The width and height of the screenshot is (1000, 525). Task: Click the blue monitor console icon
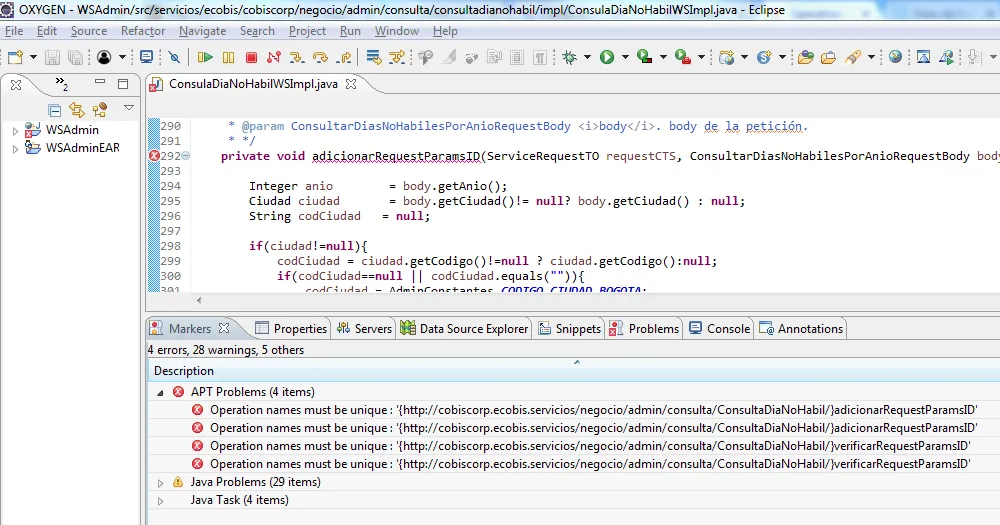coord(146,57)
